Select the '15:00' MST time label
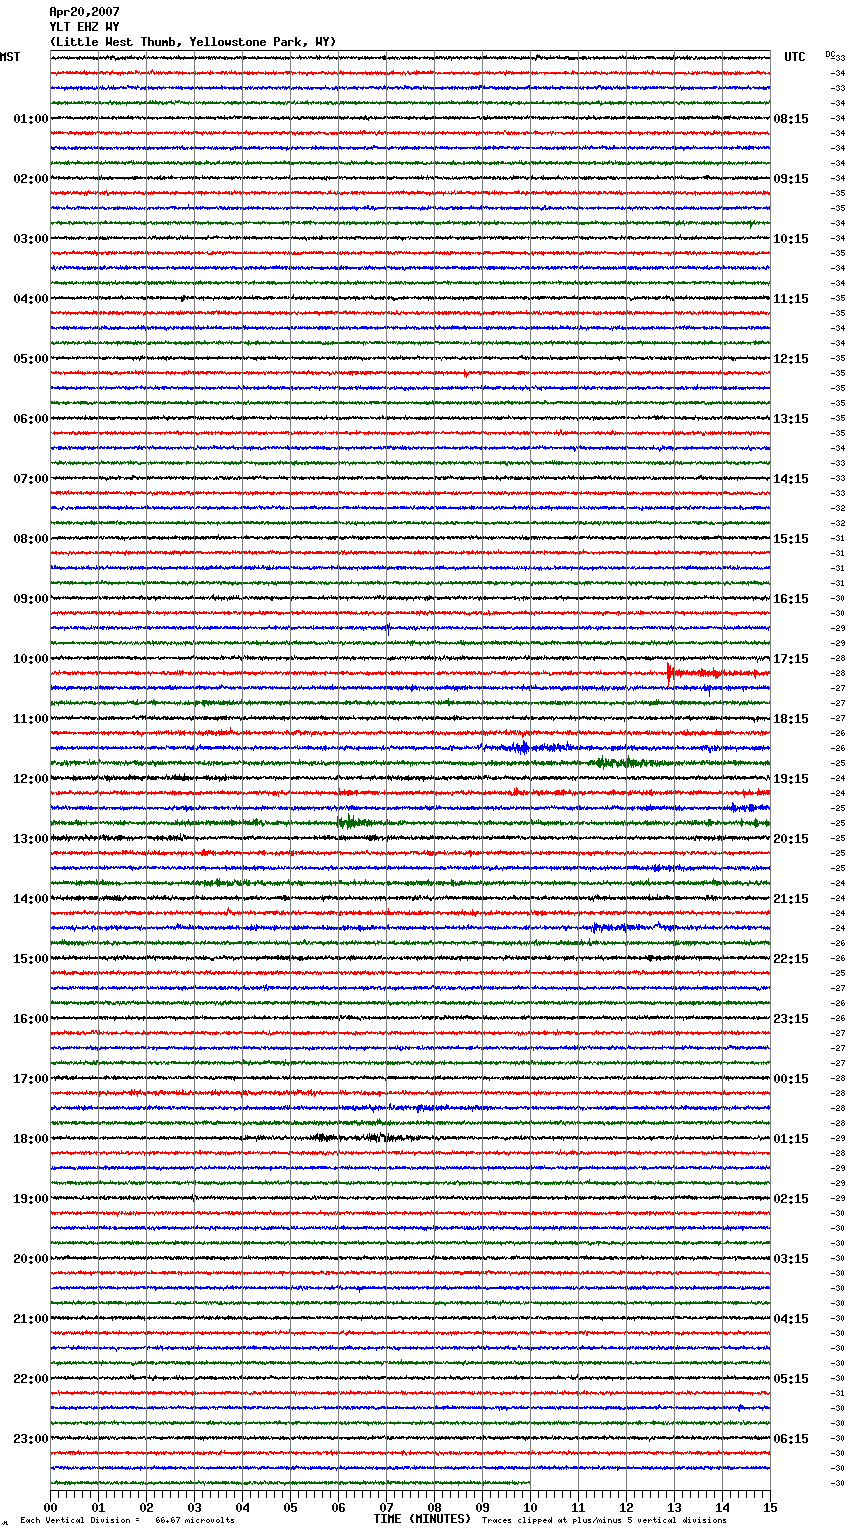 [31, 959]
